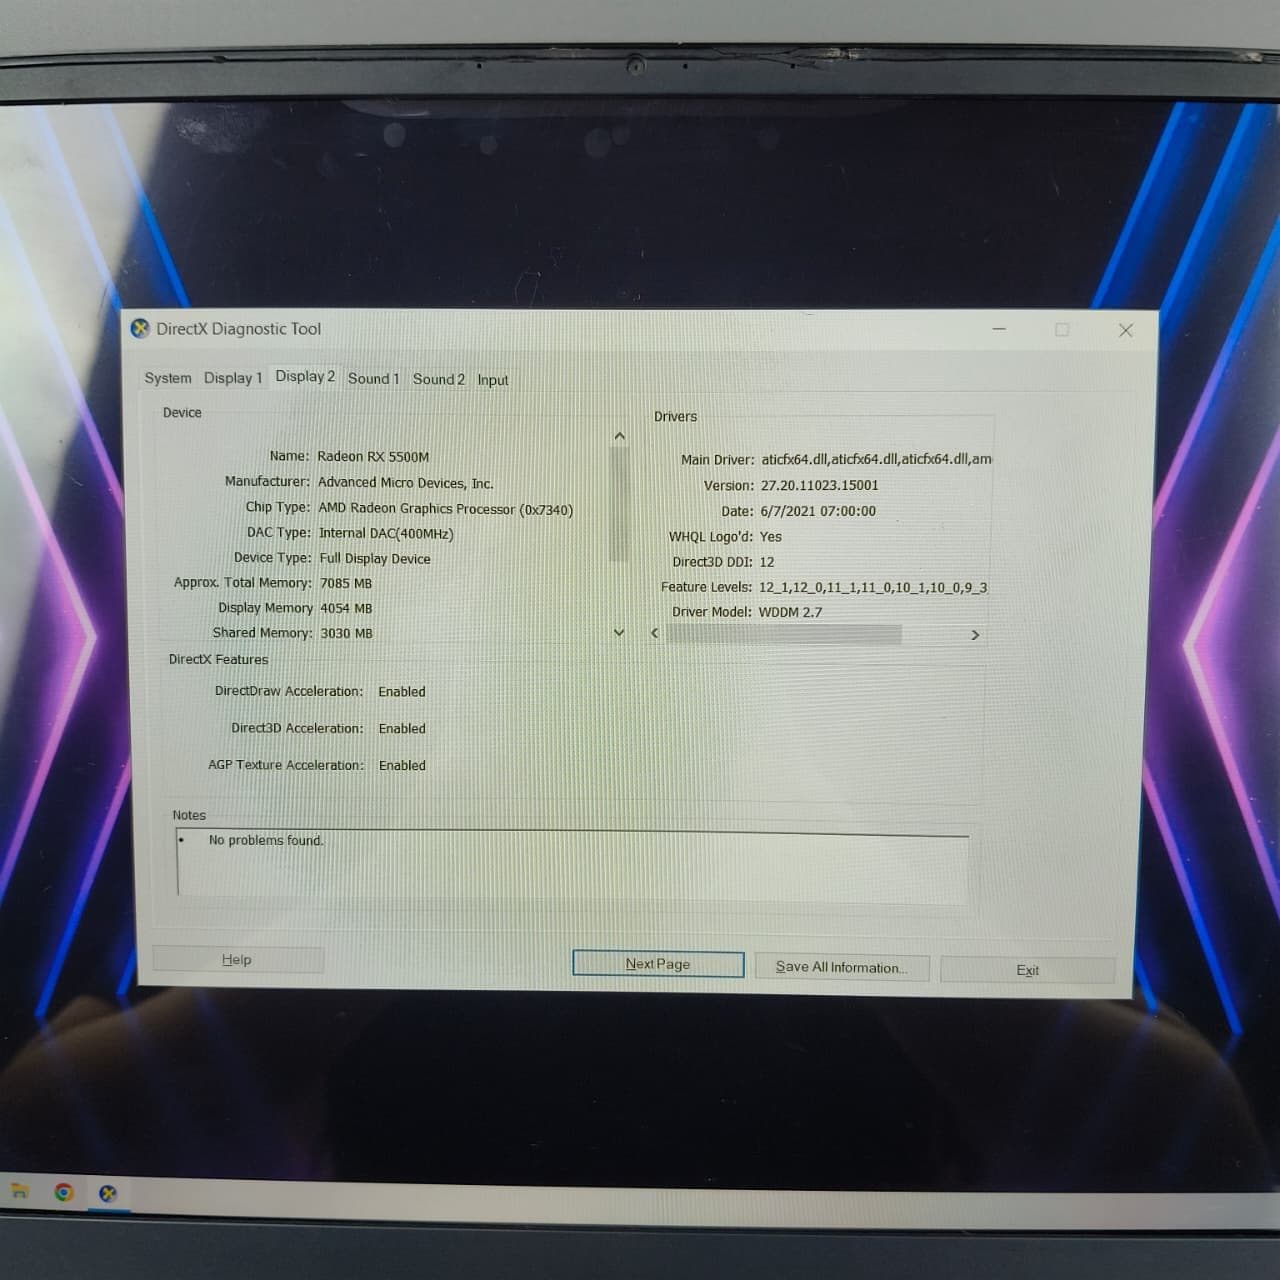
Task: Switch to the System tab
Action: [168, 378]
